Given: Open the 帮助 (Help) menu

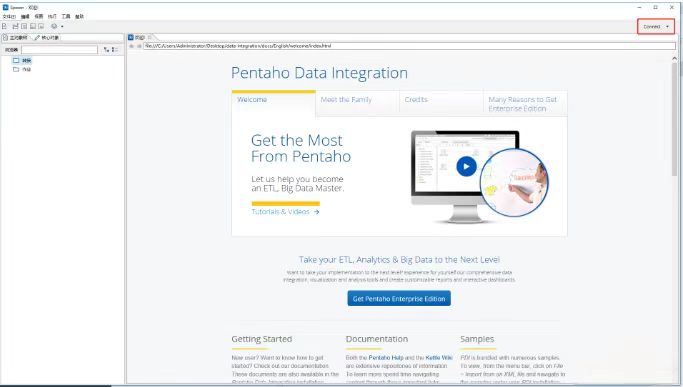Looking at the screenshot, I should [x=79, y=16].
